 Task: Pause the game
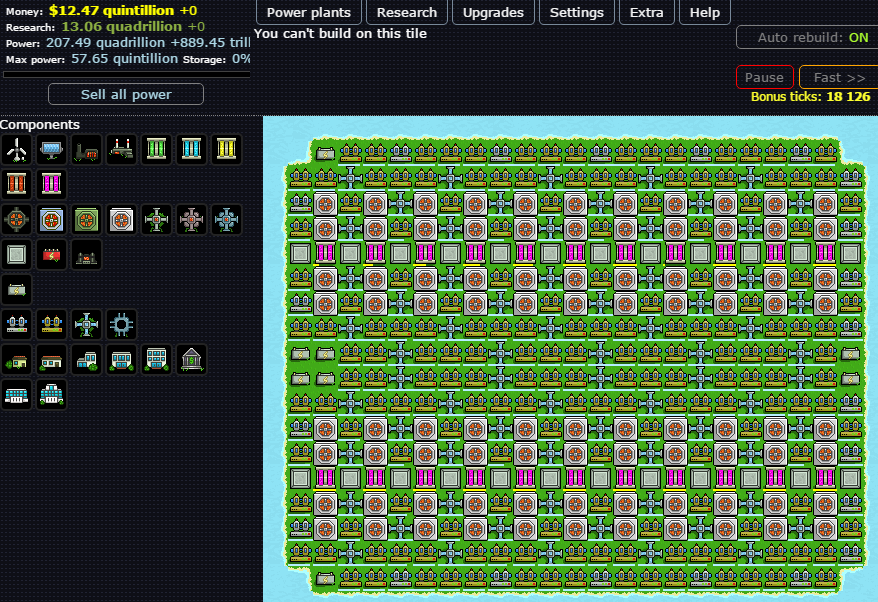click(764, 77)
